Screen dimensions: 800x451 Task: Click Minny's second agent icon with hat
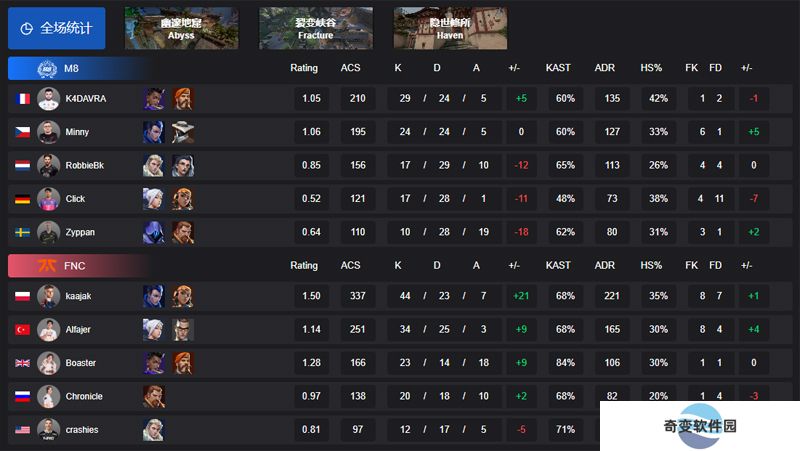(183, 132)
